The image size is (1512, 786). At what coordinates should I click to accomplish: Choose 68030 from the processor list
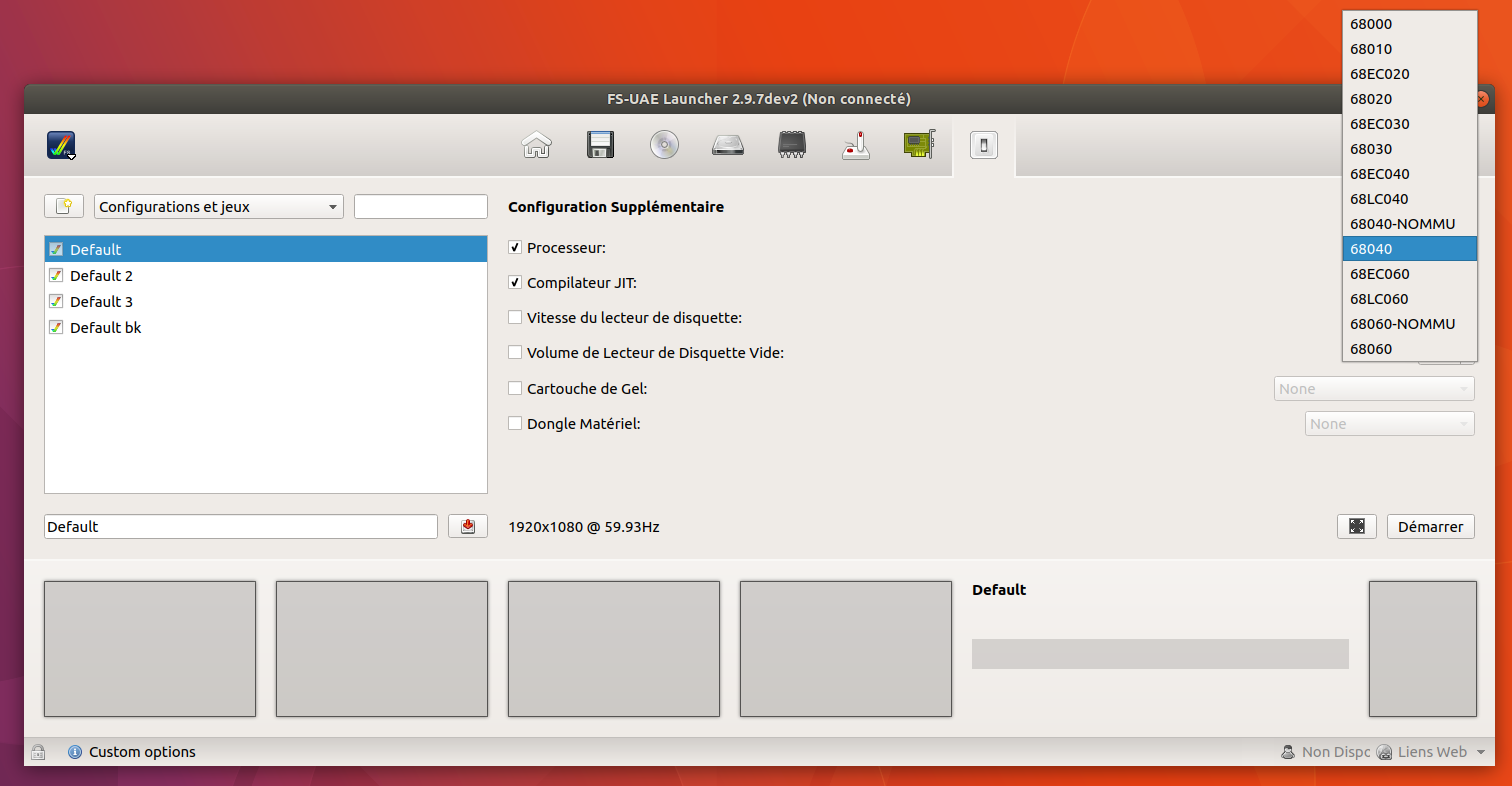(x=1410, y=149)
